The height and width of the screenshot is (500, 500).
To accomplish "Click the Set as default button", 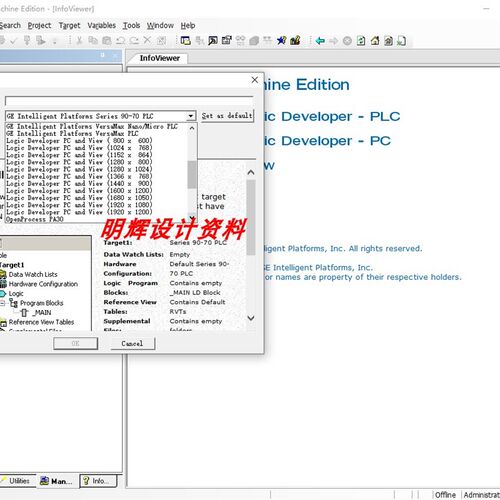I will click(227, 116).
